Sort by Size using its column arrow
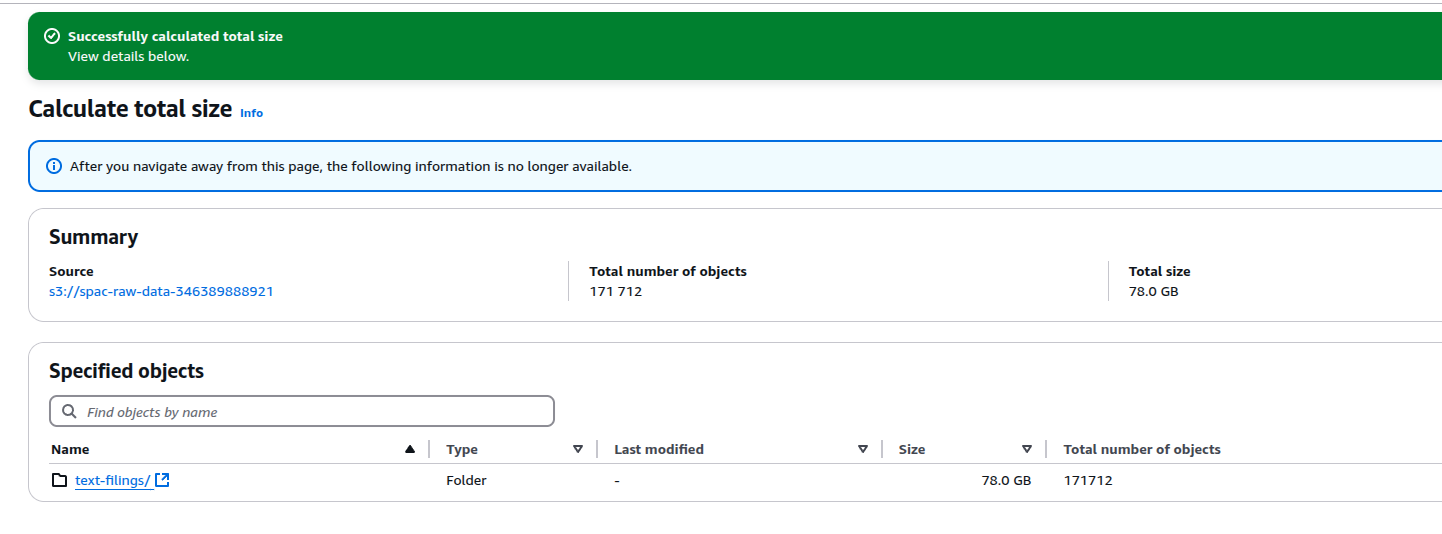Screen dimensions: 1442x534 [x=1027, y=450]
